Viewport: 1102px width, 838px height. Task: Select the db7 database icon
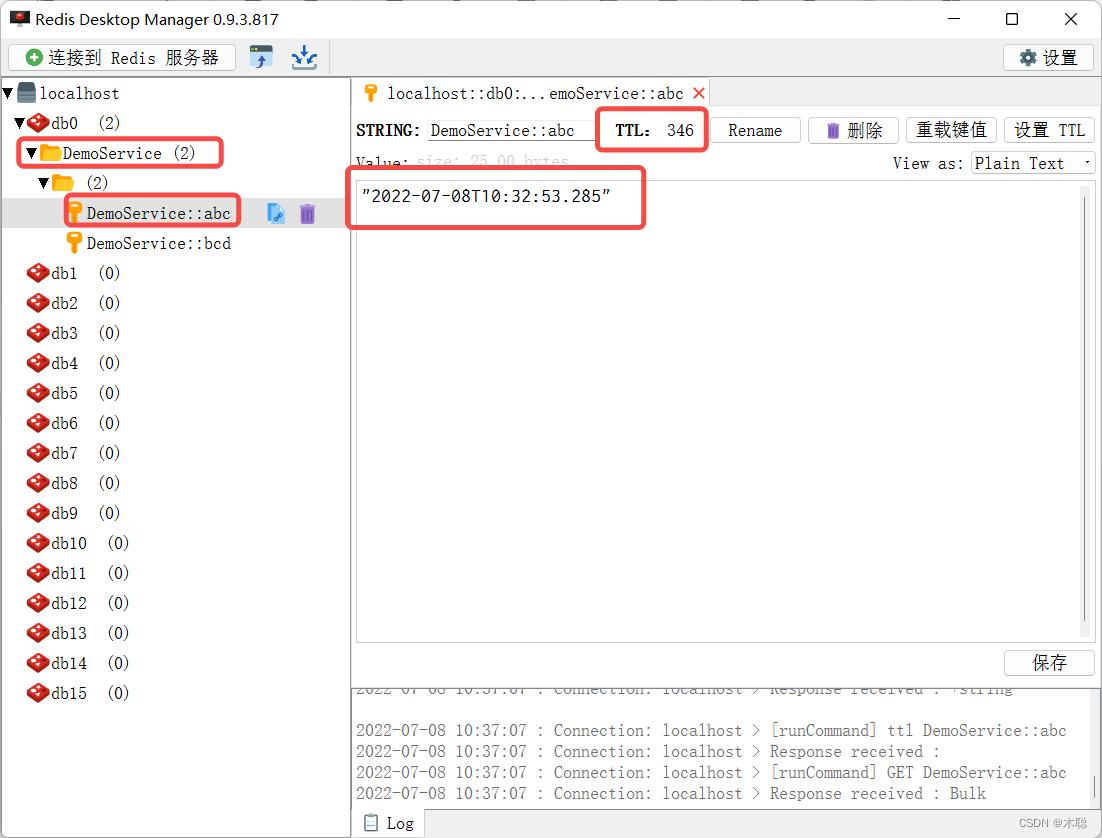coord(38,453)
